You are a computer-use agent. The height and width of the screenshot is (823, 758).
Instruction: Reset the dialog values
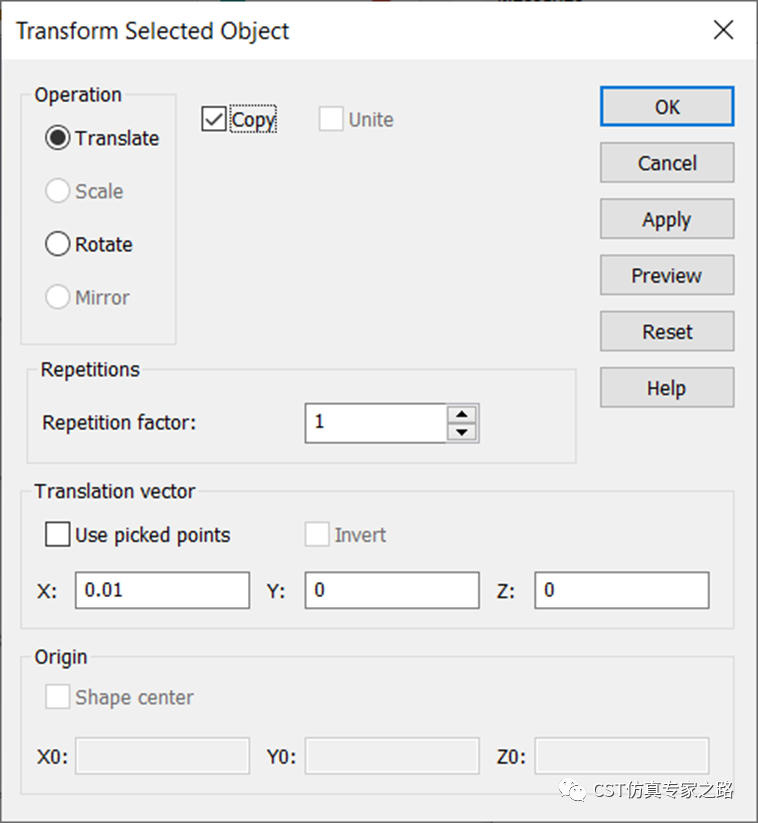667,331
